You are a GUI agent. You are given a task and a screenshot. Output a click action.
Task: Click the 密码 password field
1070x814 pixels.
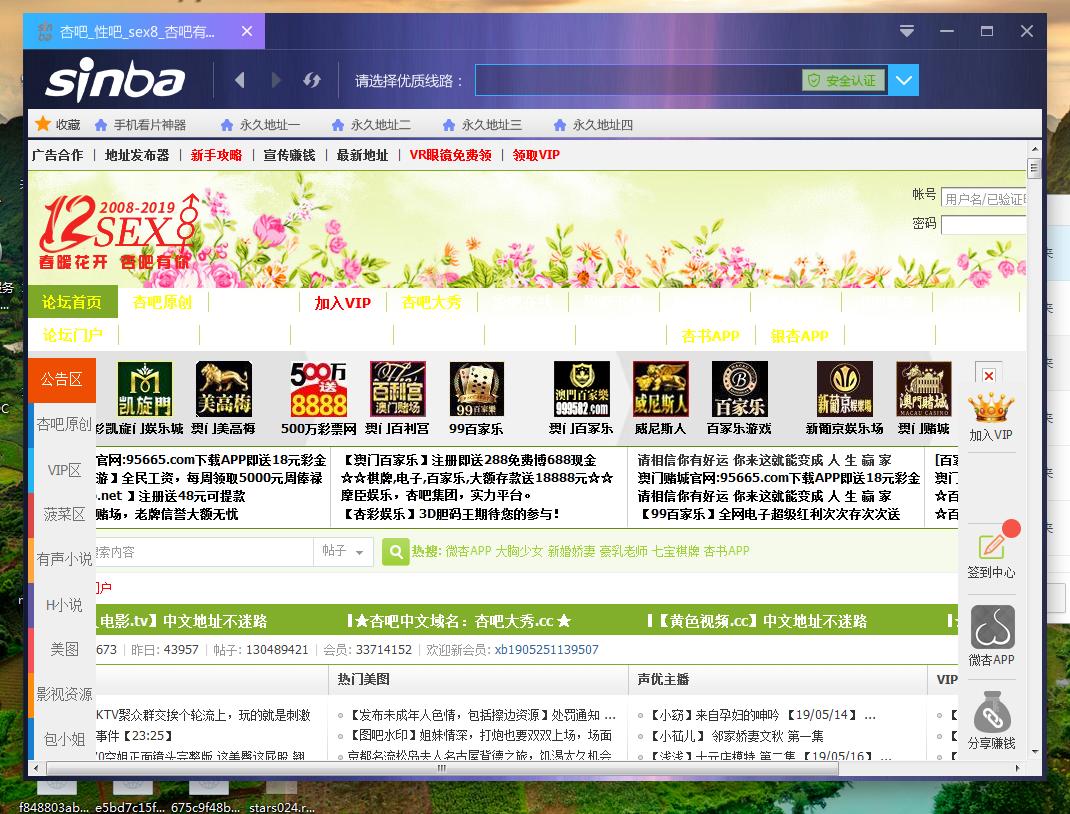click(x=983, y=224)
